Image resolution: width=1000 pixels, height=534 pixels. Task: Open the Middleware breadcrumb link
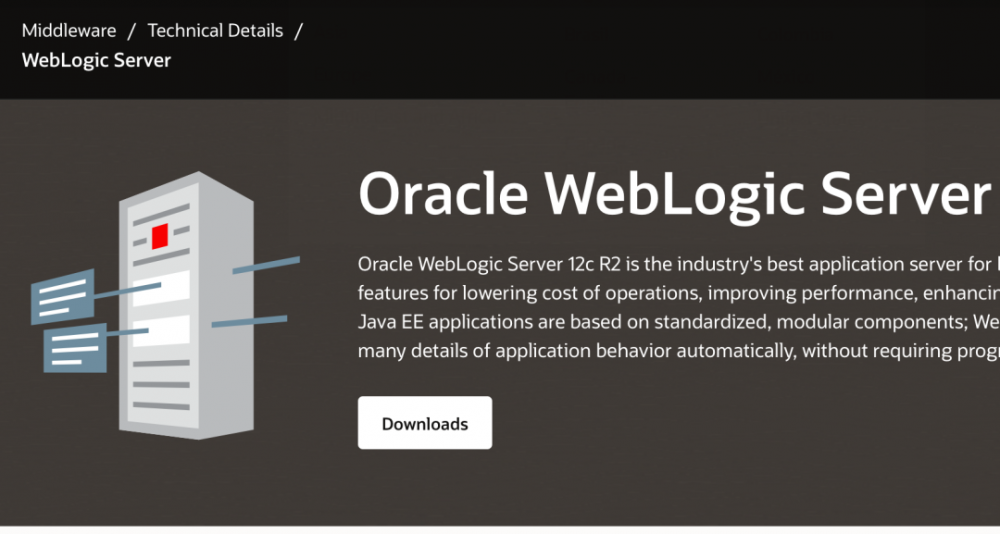point(69,30)
